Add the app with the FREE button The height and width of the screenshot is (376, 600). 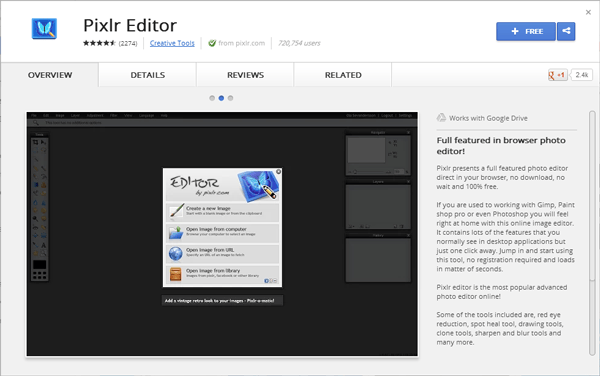coord(526,31)
